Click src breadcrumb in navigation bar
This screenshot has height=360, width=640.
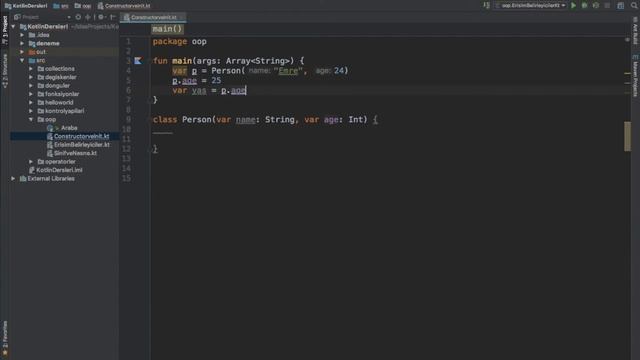61,6
